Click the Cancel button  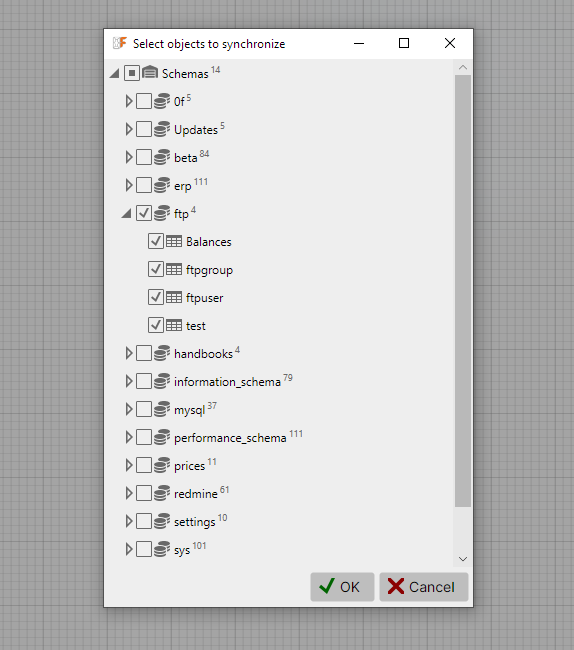424,587
